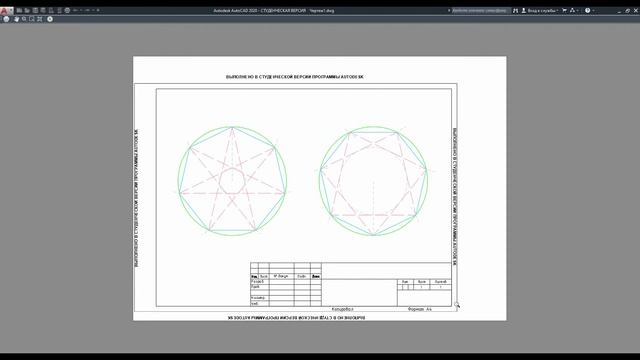Click the Save As icon in Quick Access toolbar
The width and height of the screenshot is (640, 360).
43,10
